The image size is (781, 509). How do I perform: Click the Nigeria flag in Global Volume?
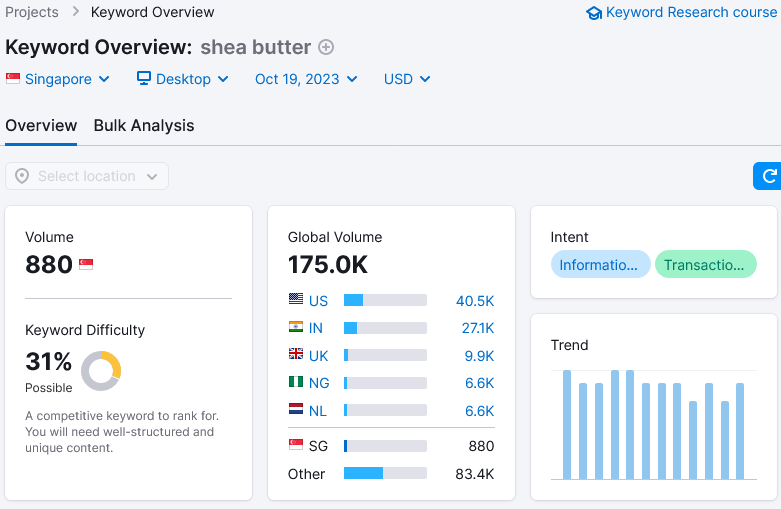pos(296,382)
